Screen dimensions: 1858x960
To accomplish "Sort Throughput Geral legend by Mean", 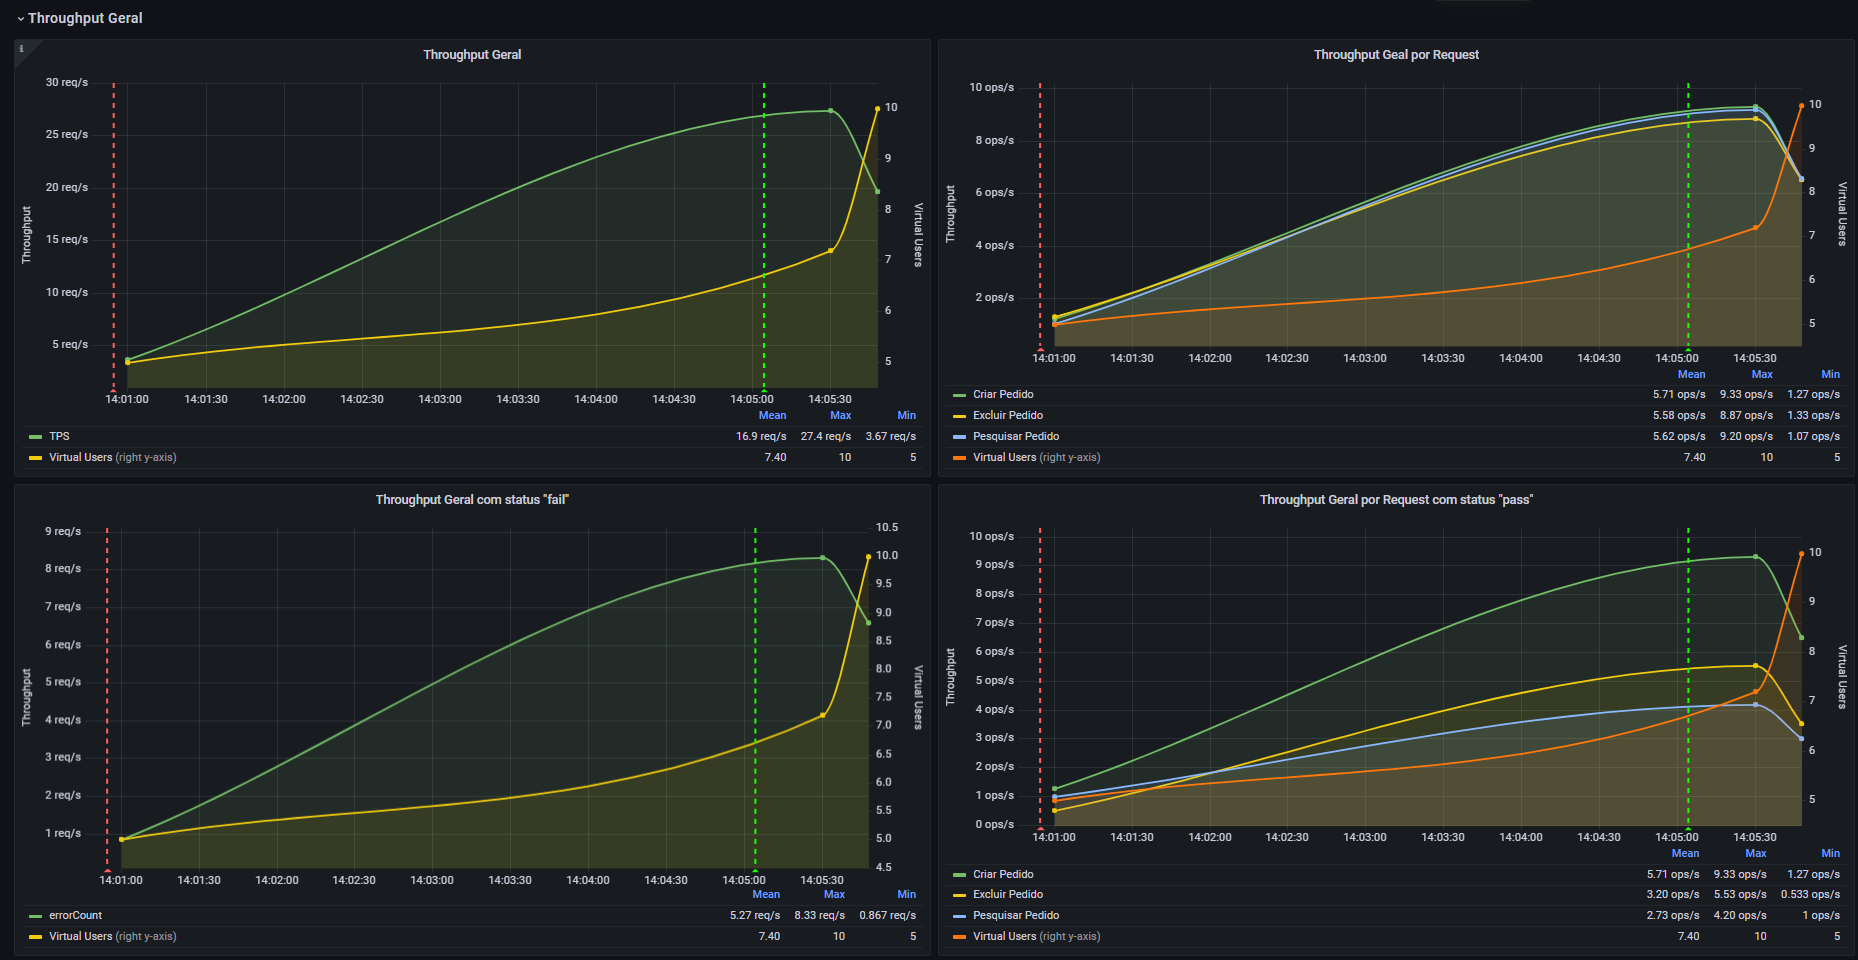I will [x=772, y=415].
